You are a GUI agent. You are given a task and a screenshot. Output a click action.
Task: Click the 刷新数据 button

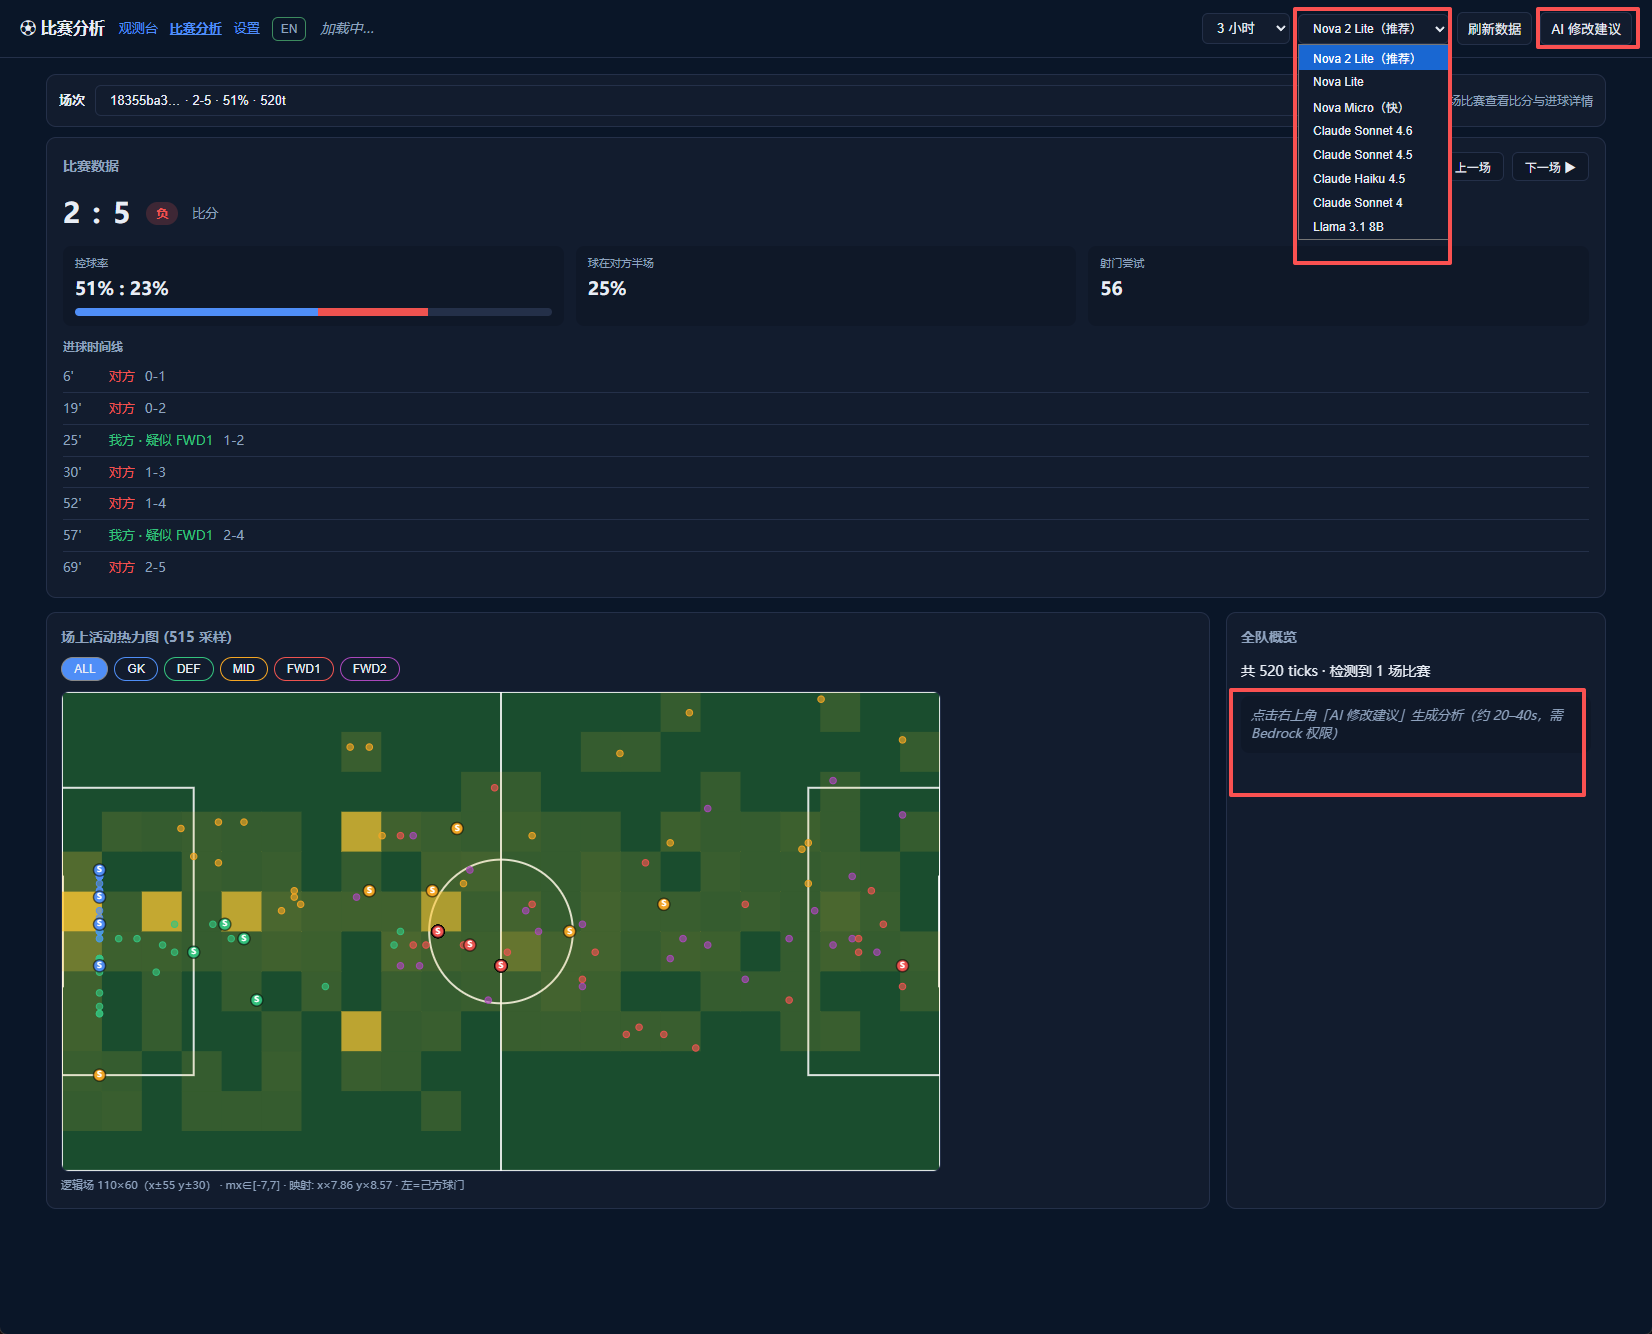[1494, 28]
